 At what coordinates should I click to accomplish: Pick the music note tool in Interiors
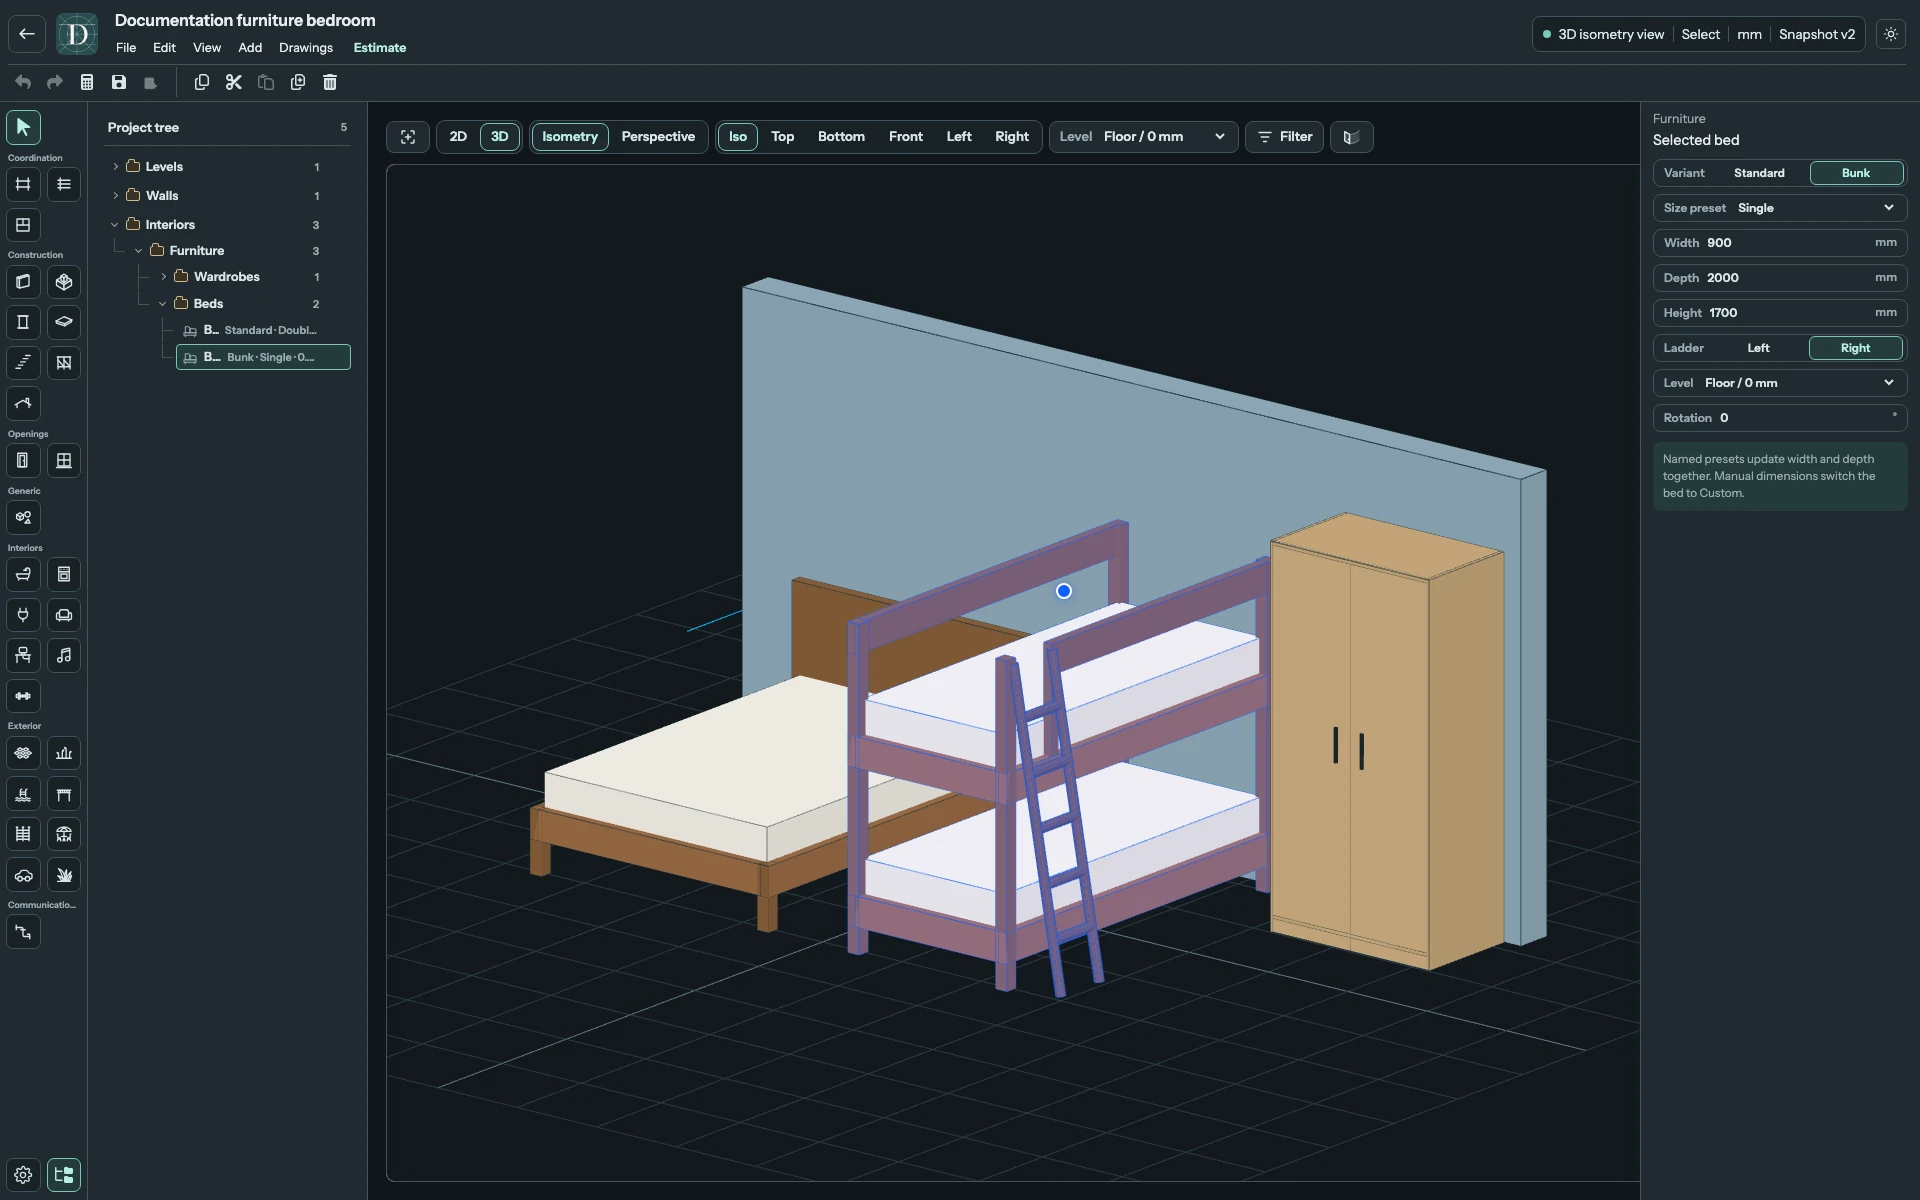(64, 655)
